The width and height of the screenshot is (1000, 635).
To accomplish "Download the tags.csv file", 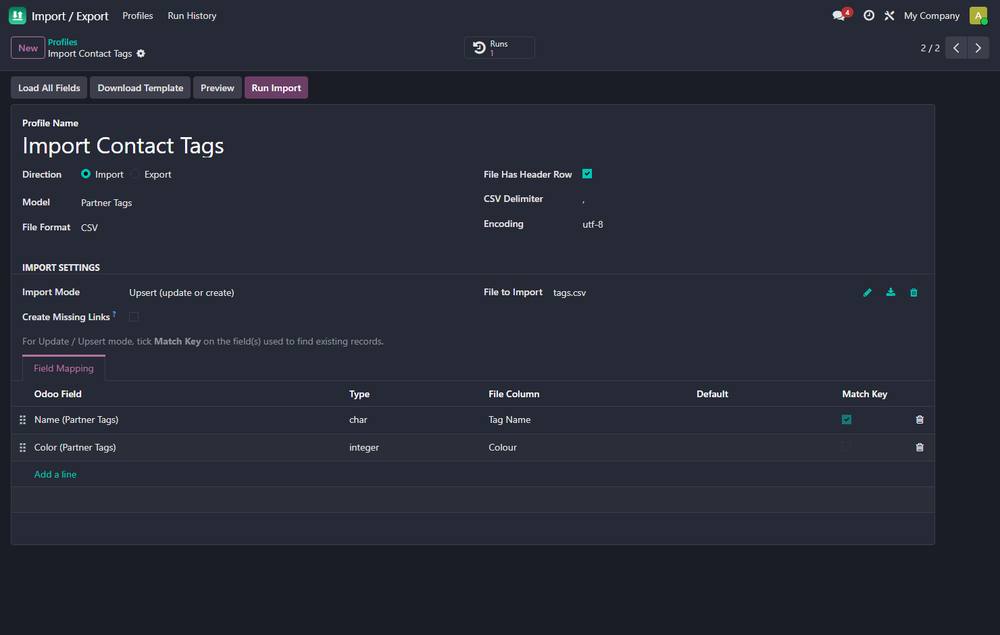I will click(x=890, y=293).
